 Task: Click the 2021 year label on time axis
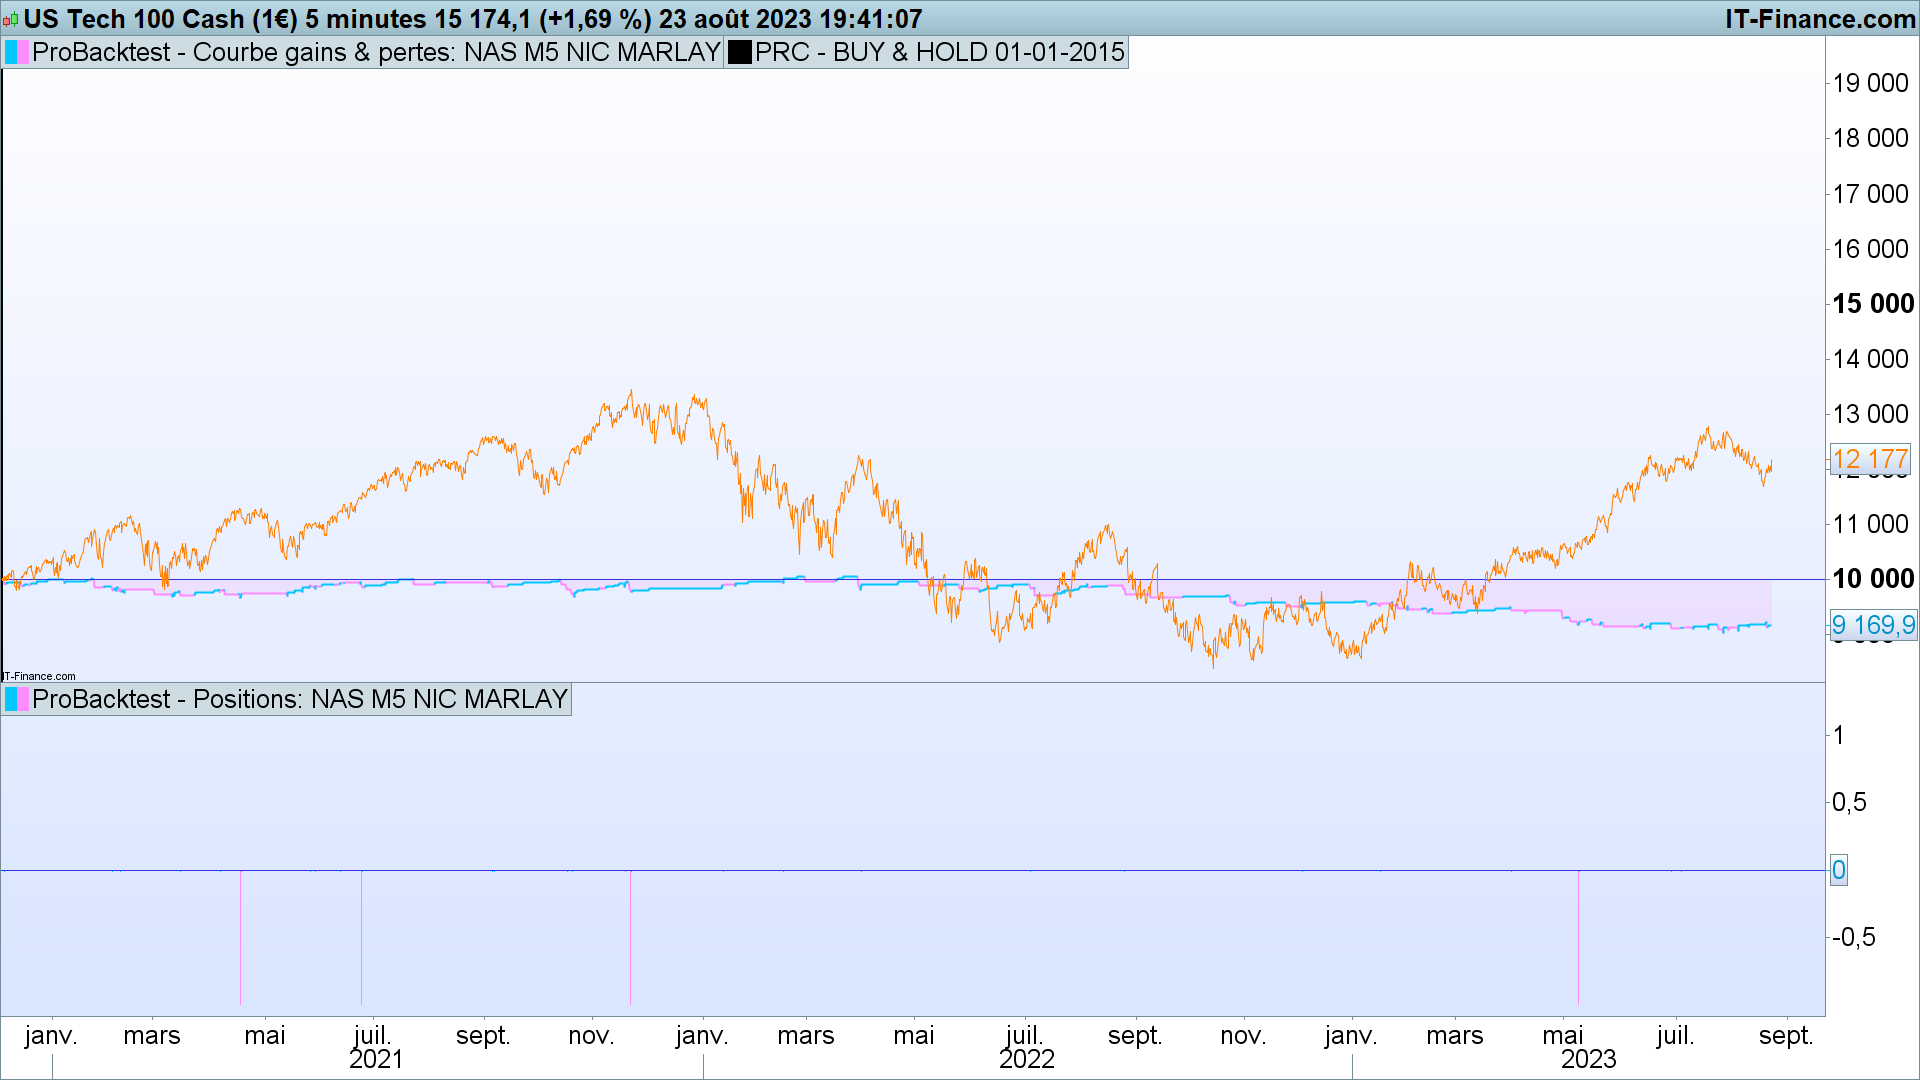pos(376,1060)
